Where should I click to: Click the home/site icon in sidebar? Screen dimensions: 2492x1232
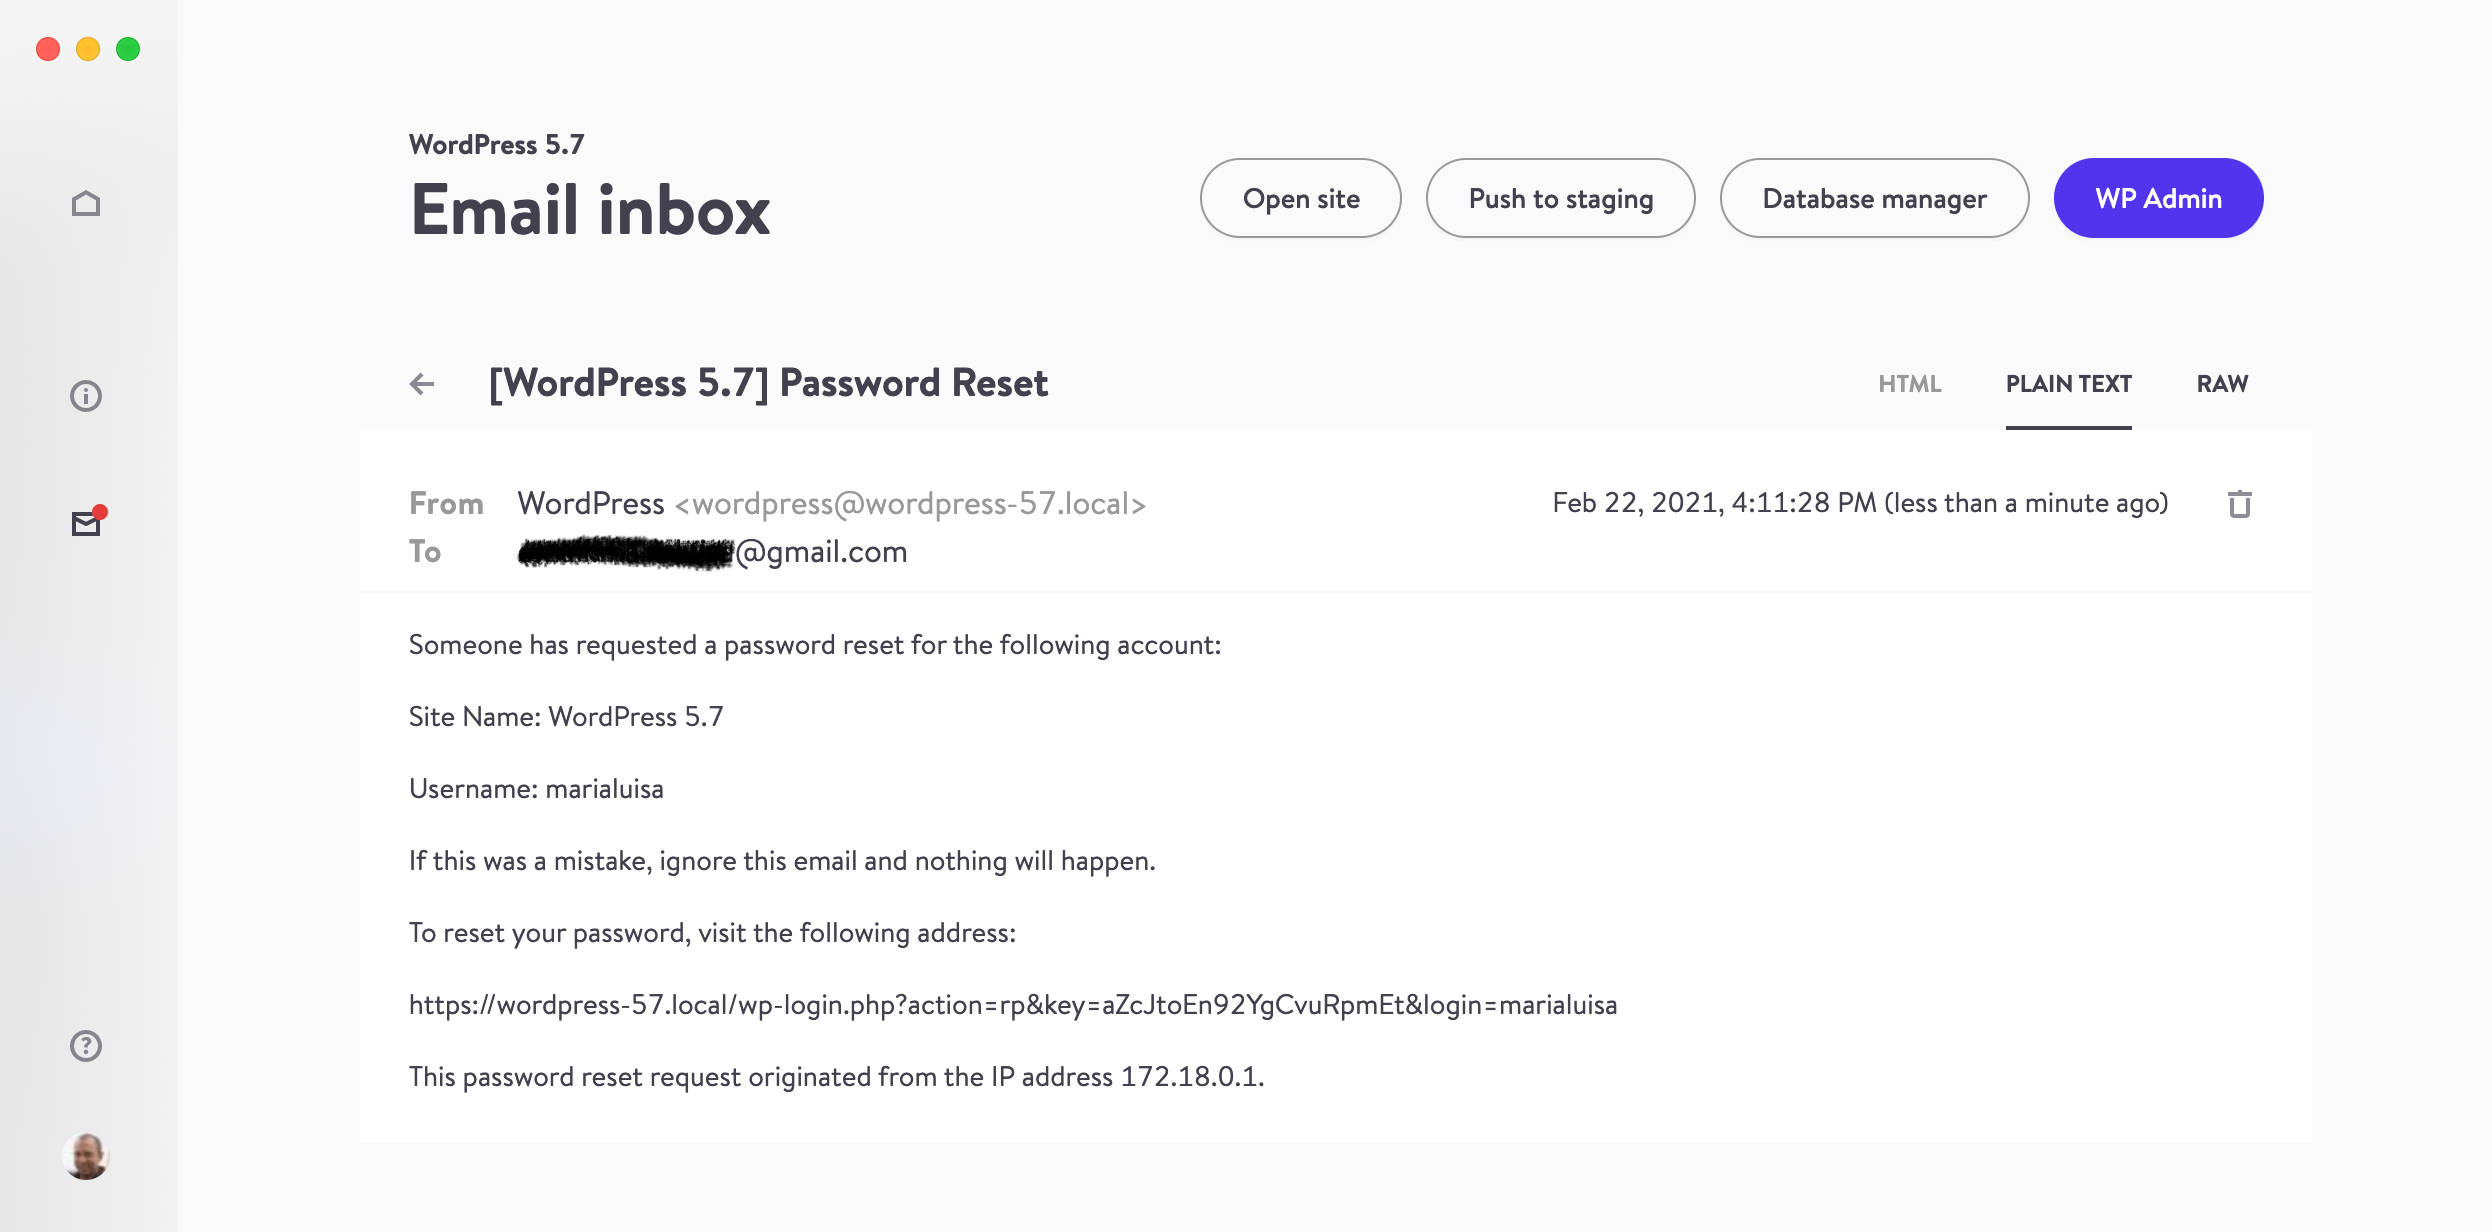pyautogui.click(x=86, y=203)
